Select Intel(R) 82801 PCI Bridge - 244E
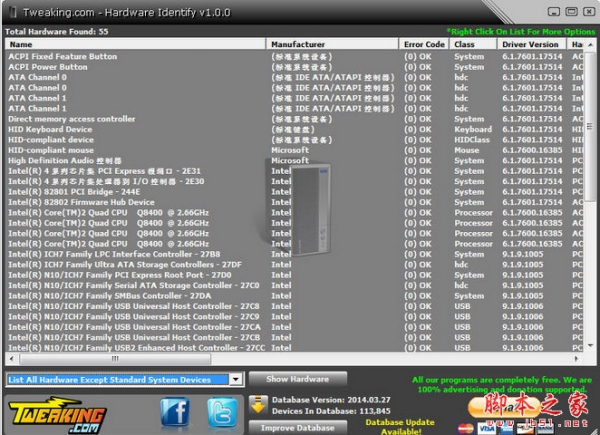This screenshot has width=600, height=435. click(294, 192)
